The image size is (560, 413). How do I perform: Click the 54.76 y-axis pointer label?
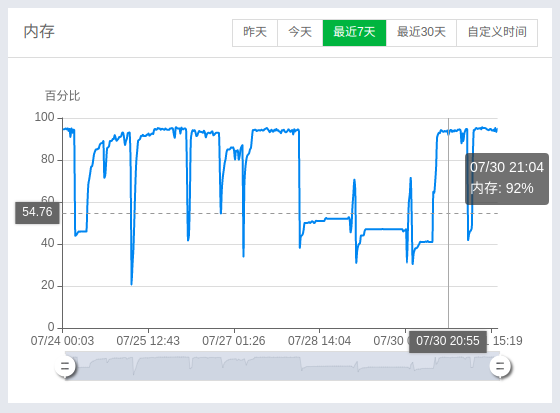(37, 213)
